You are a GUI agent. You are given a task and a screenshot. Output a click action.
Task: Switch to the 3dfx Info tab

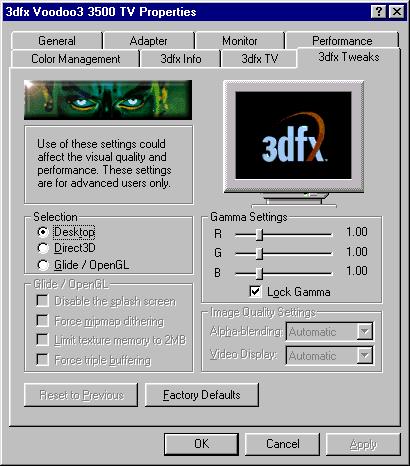[x=181, y=59]
